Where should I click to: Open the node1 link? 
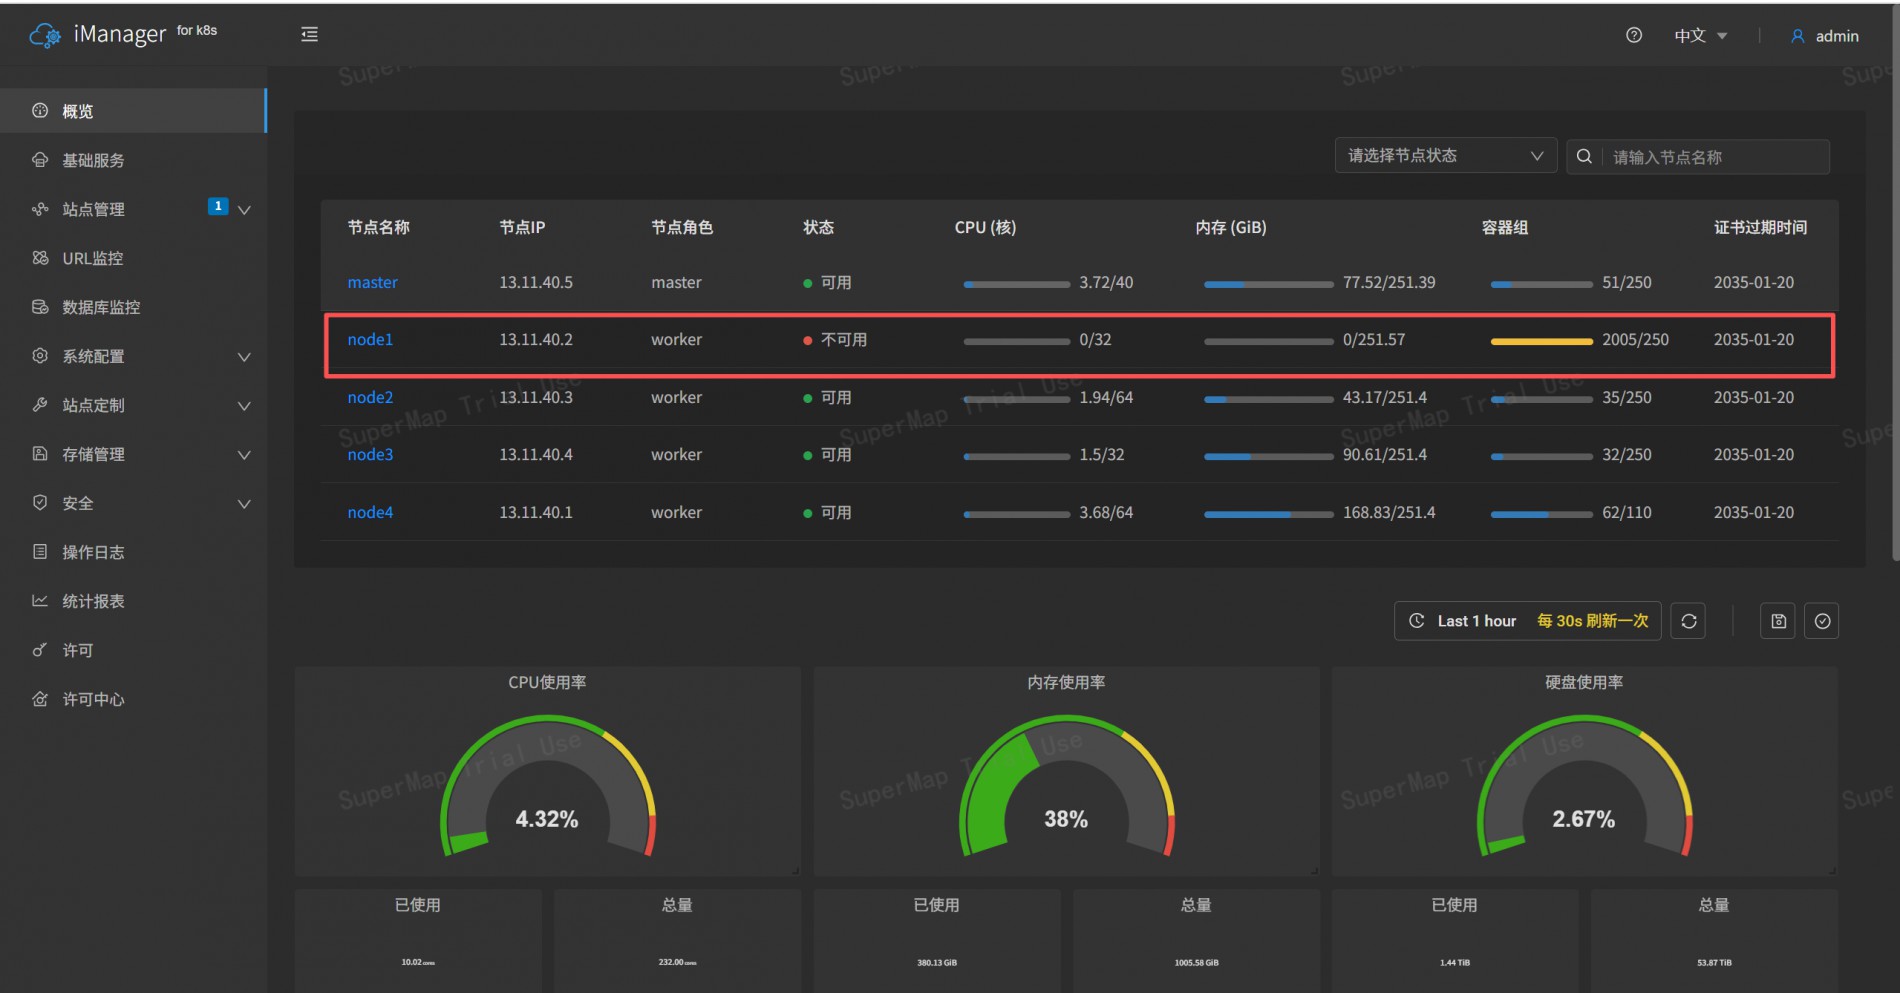tap(370, 340)
